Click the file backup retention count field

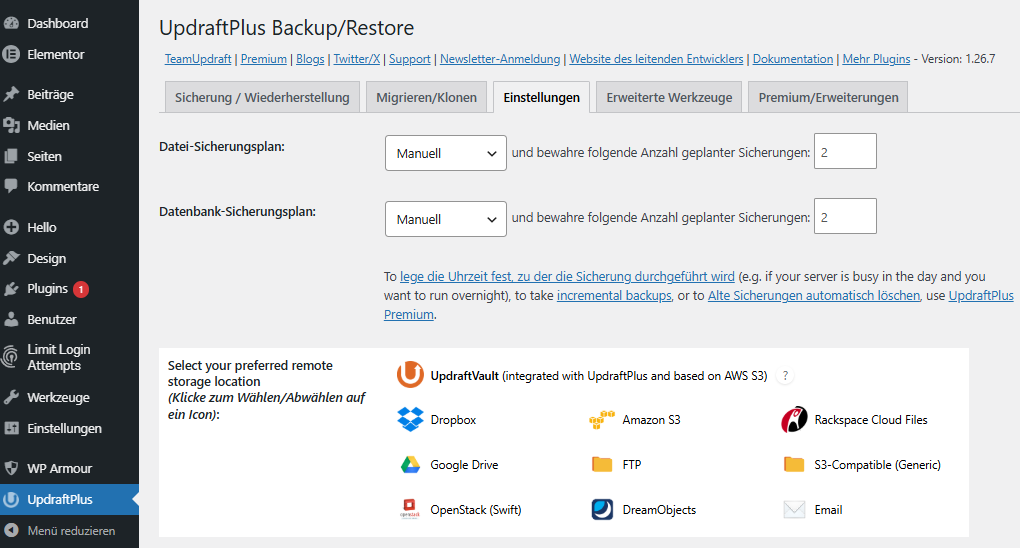click(845, 151)
